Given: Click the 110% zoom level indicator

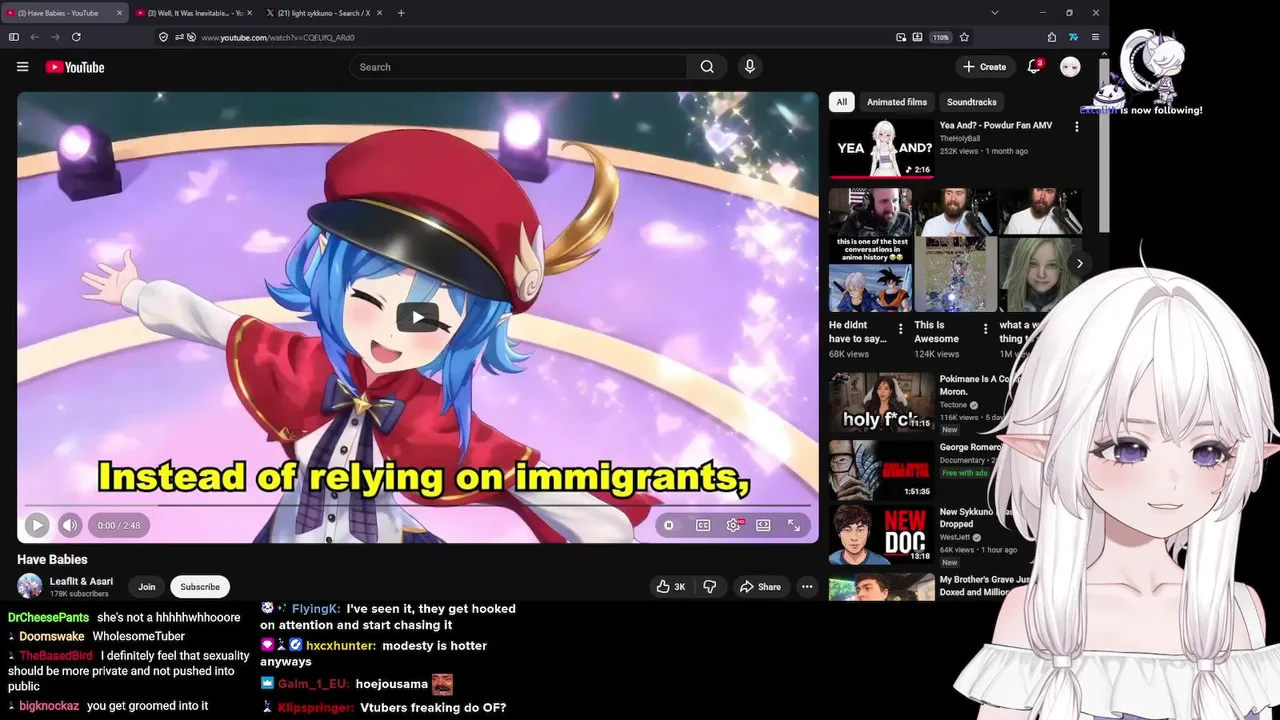Looking at the screenshot, I should [941, 37].
